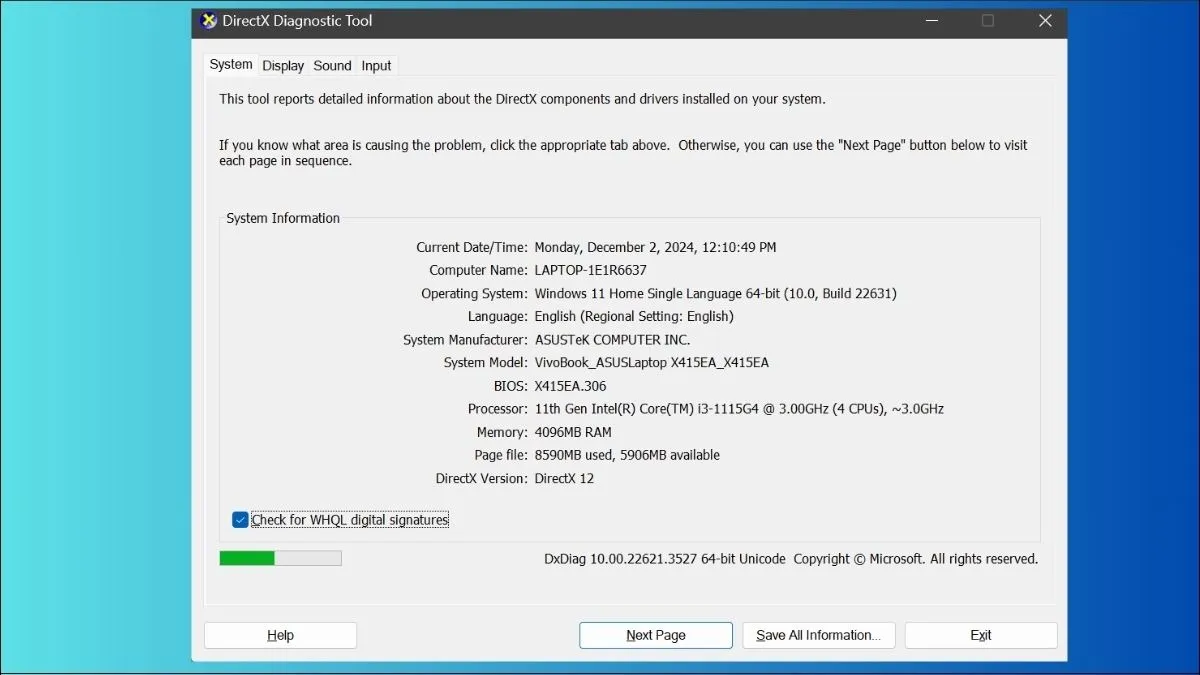Click the System Information section label
Screen dimensions: 1200x675
click(x=282, y=217)
